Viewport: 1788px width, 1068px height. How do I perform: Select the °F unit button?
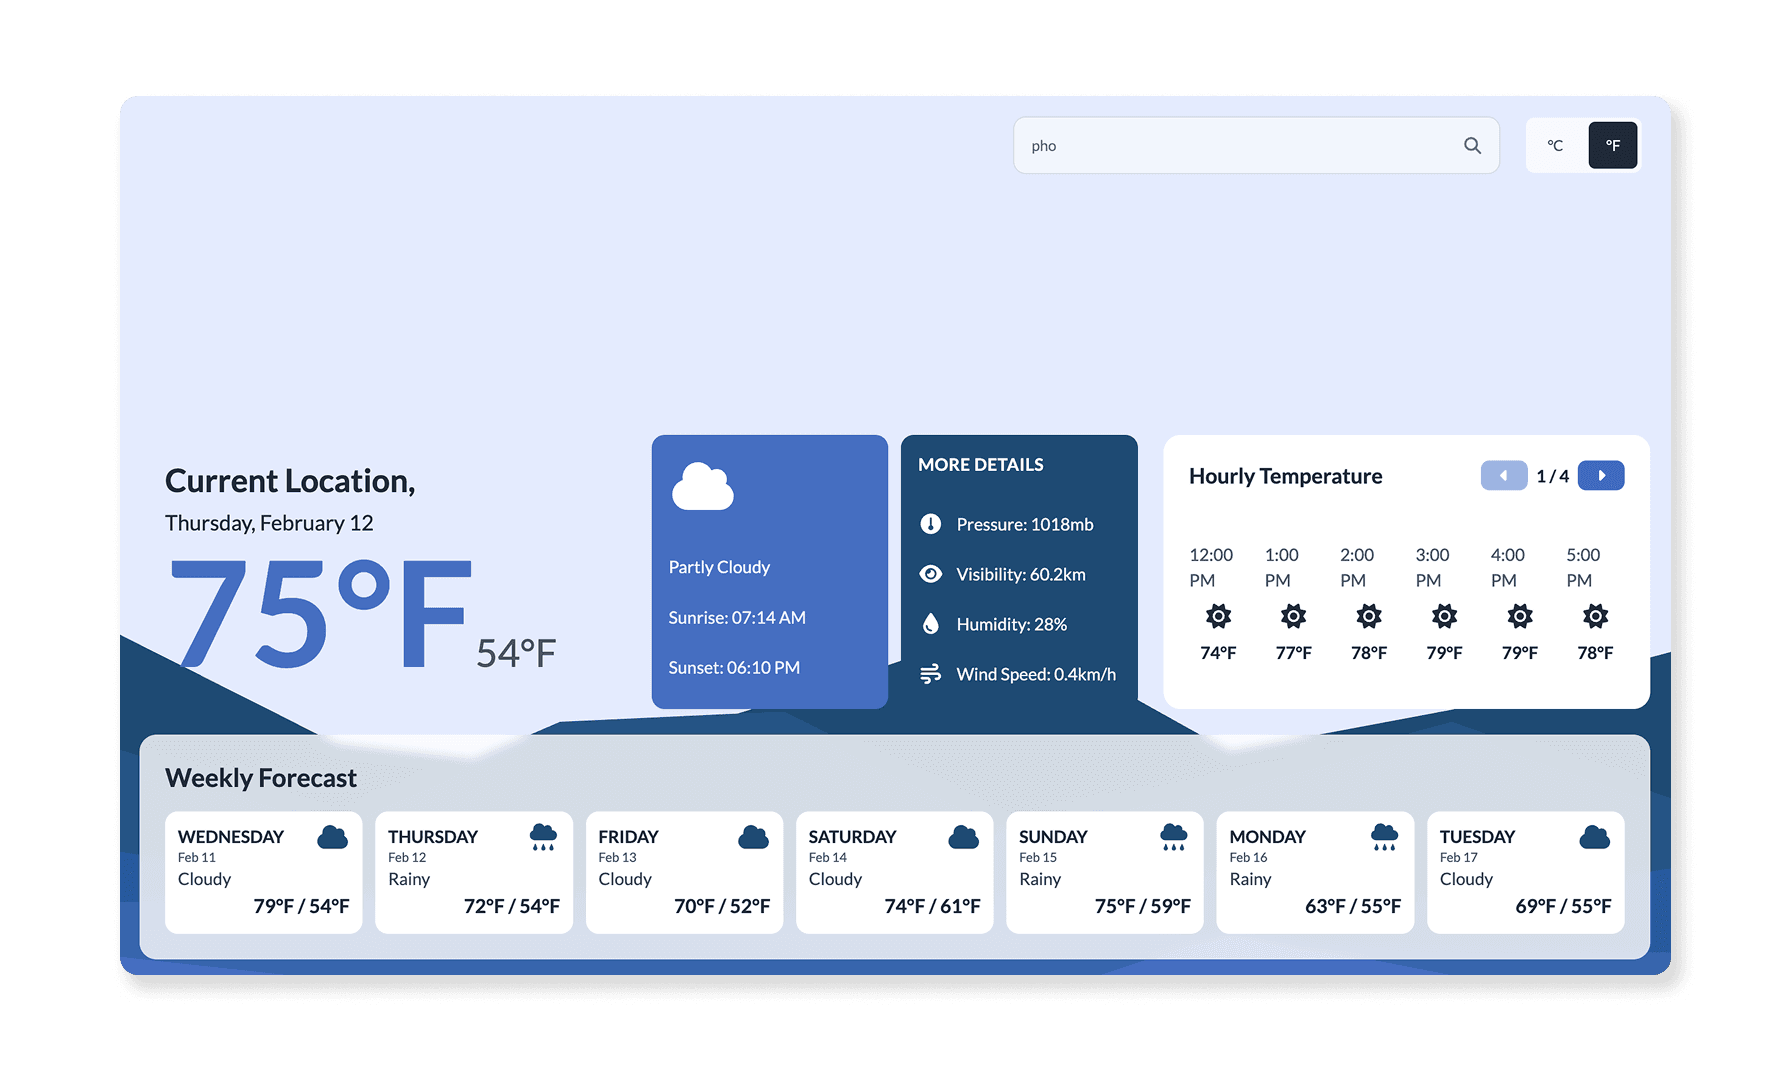tap(1612, 145)
